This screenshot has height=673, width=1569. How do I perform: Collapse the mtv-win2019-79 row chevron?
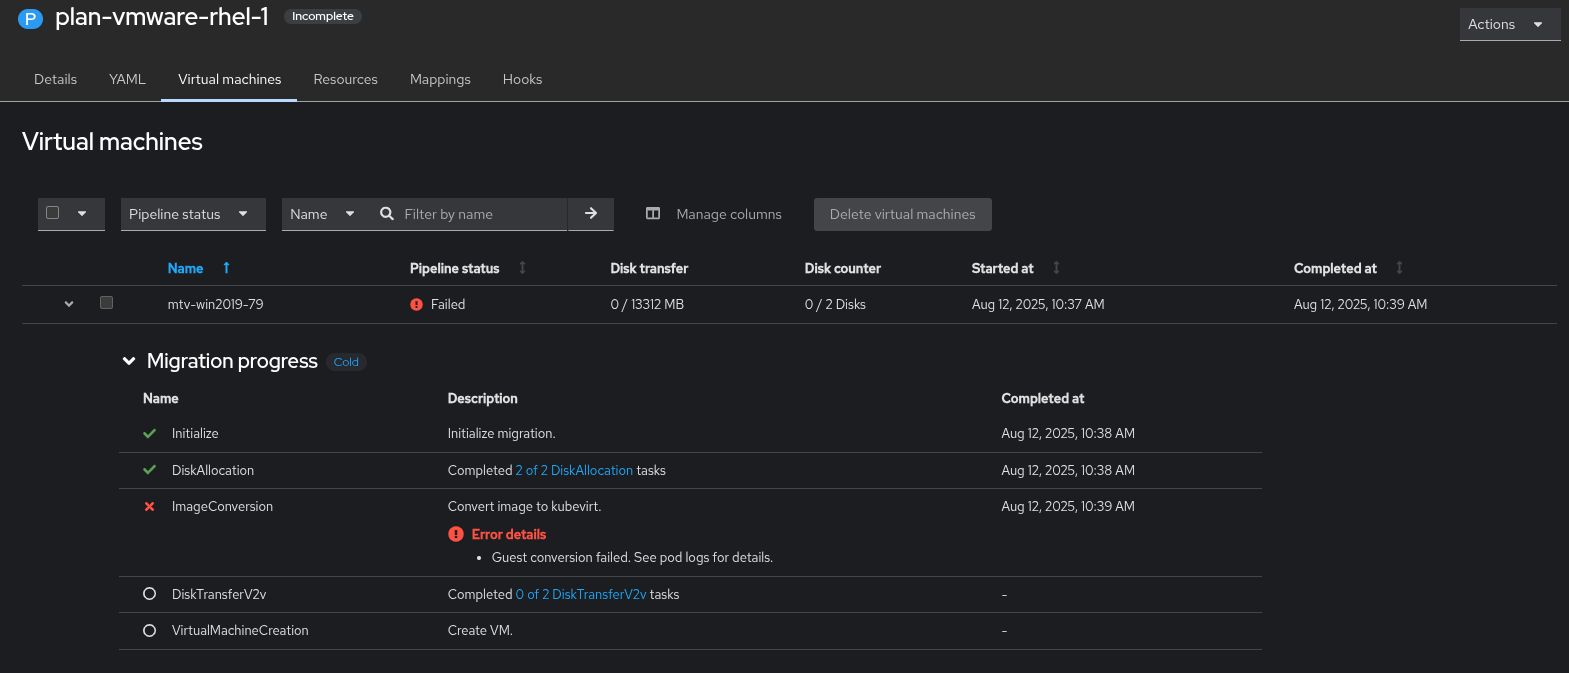click(69, 304)
